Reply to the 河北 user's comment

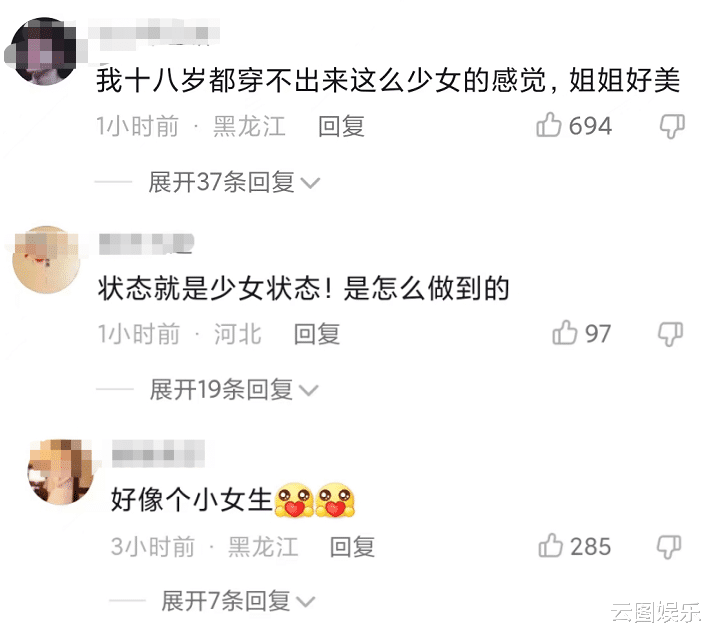[317, 334]
